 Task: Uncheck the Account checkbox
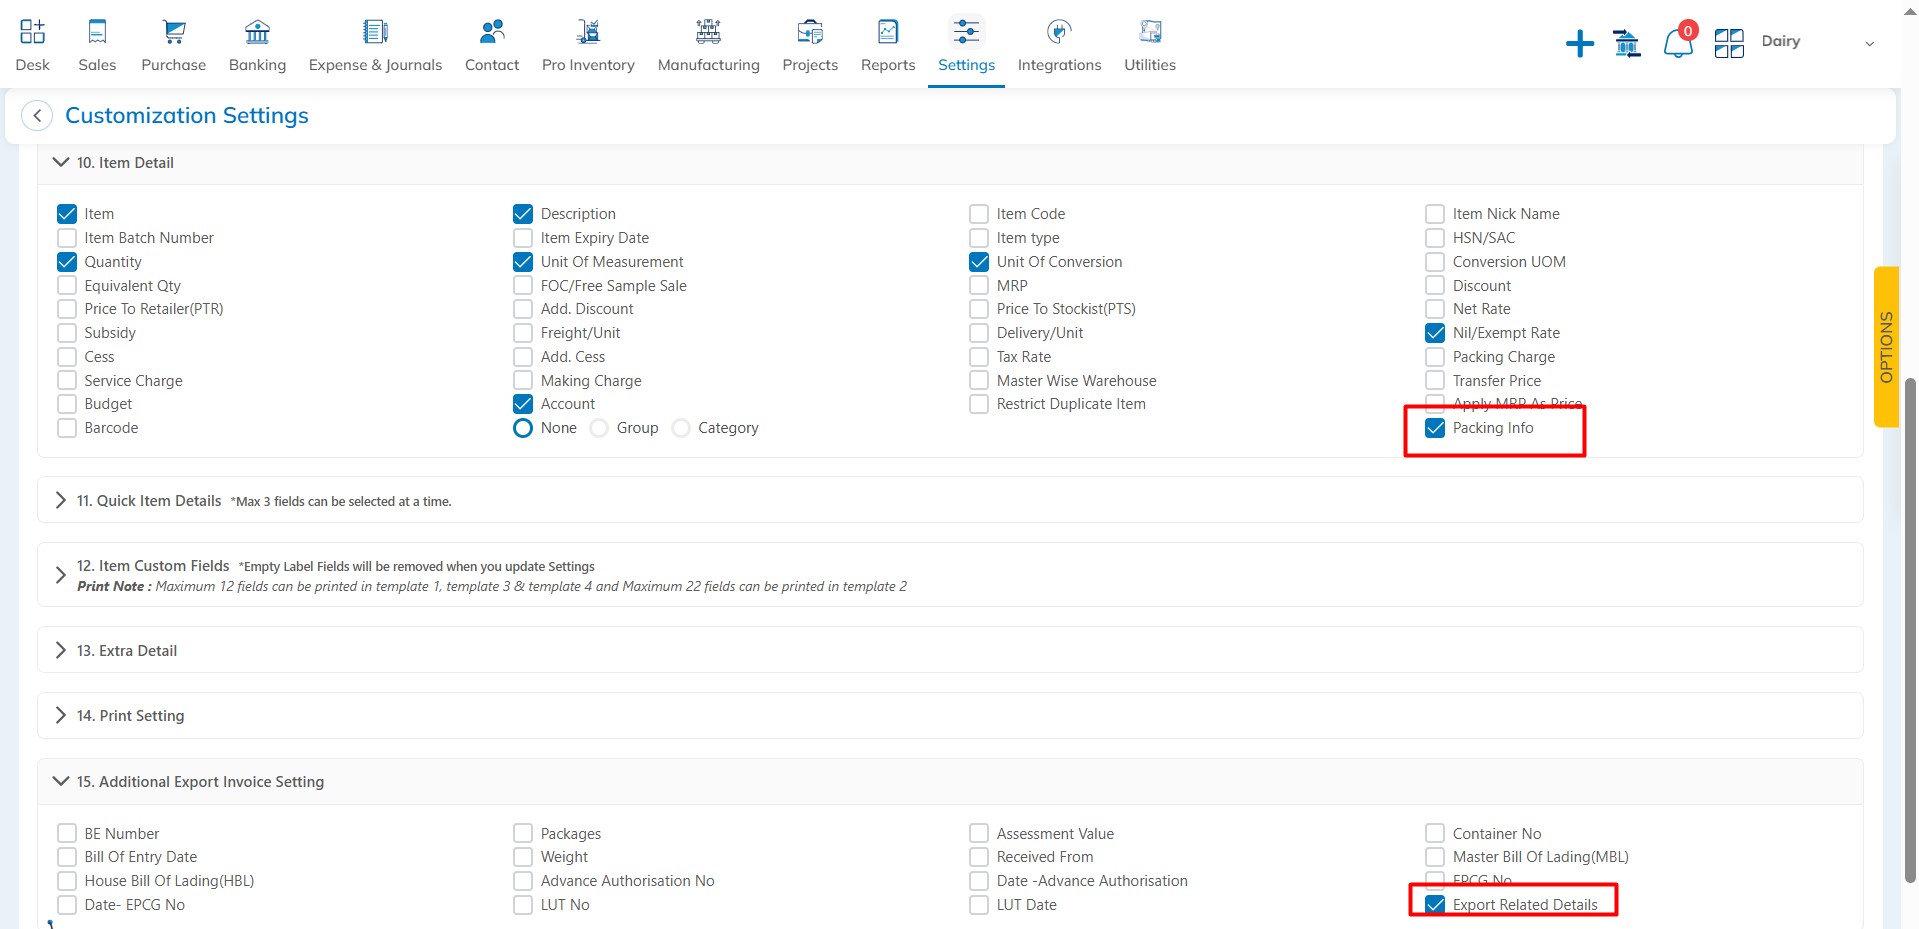523,404
